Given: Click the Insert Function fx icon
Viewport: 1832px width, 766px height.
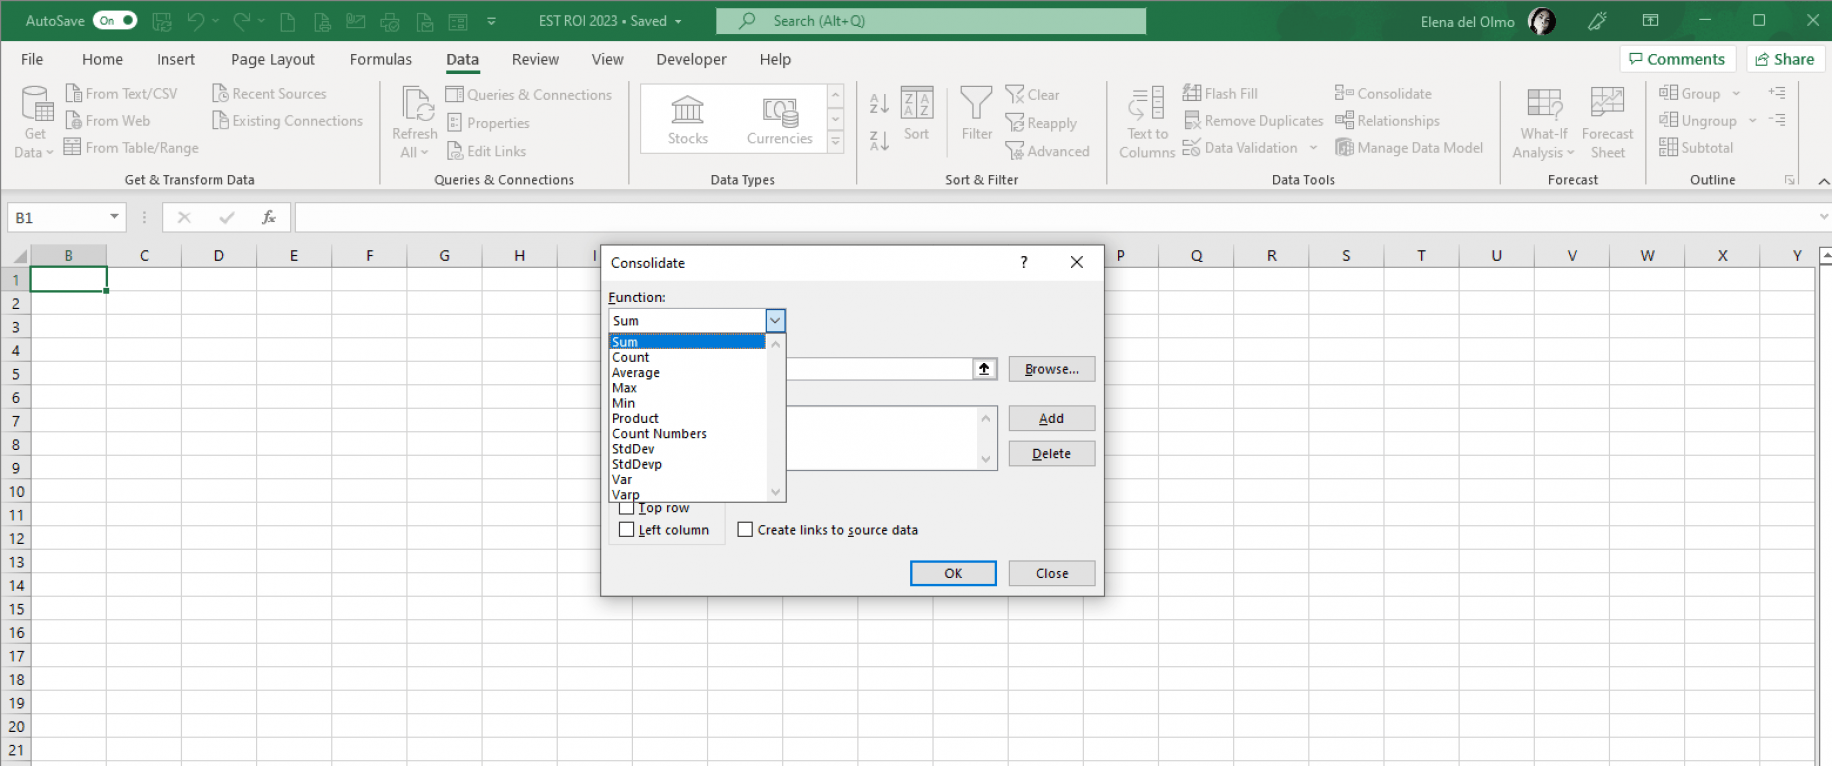Looking at the screenshot, I should 269,217.
